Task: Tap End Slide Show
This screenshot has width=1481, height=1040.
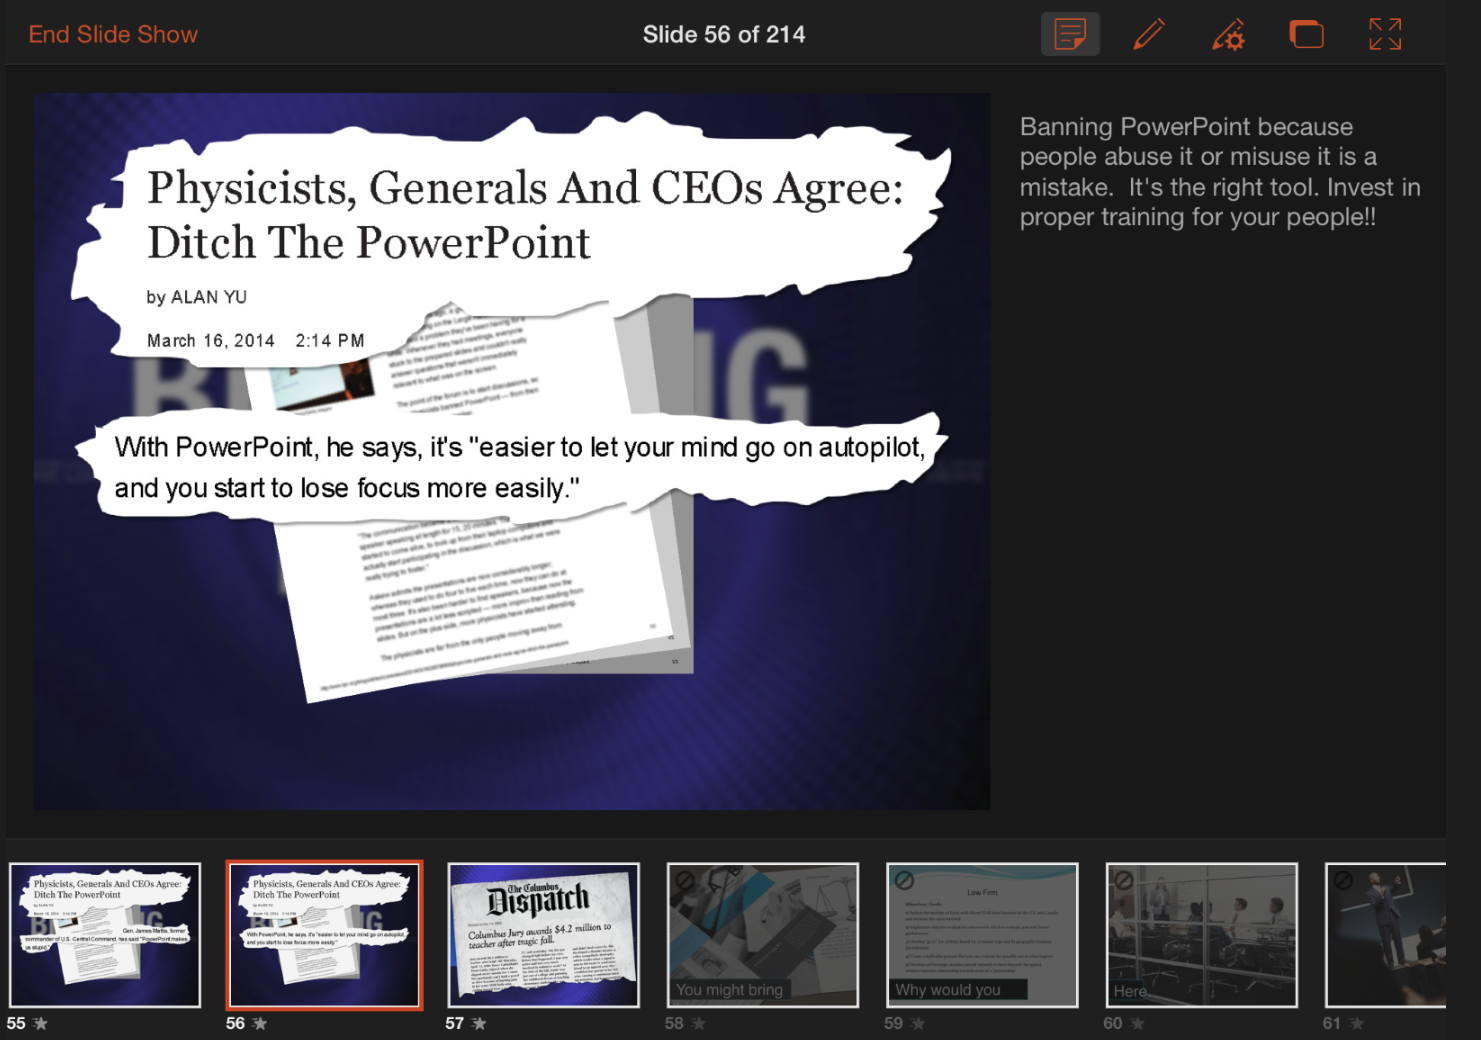Action: tap(113, 35)
